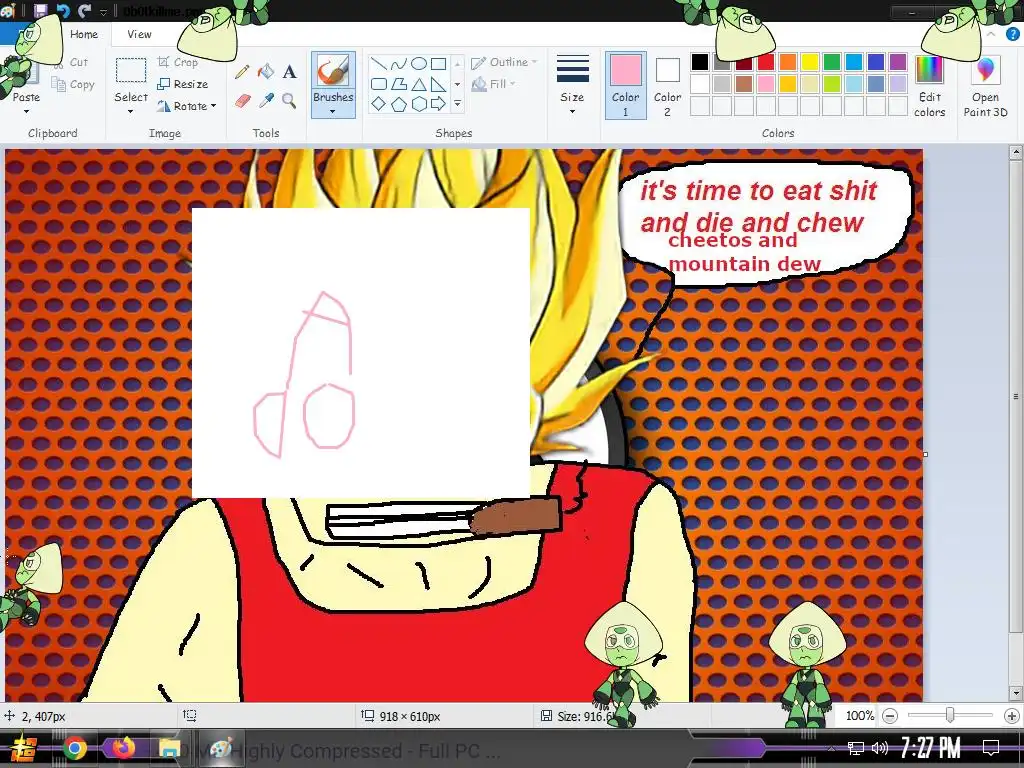Click the Crop button
Screen dimensions: 1024x768
178,62
